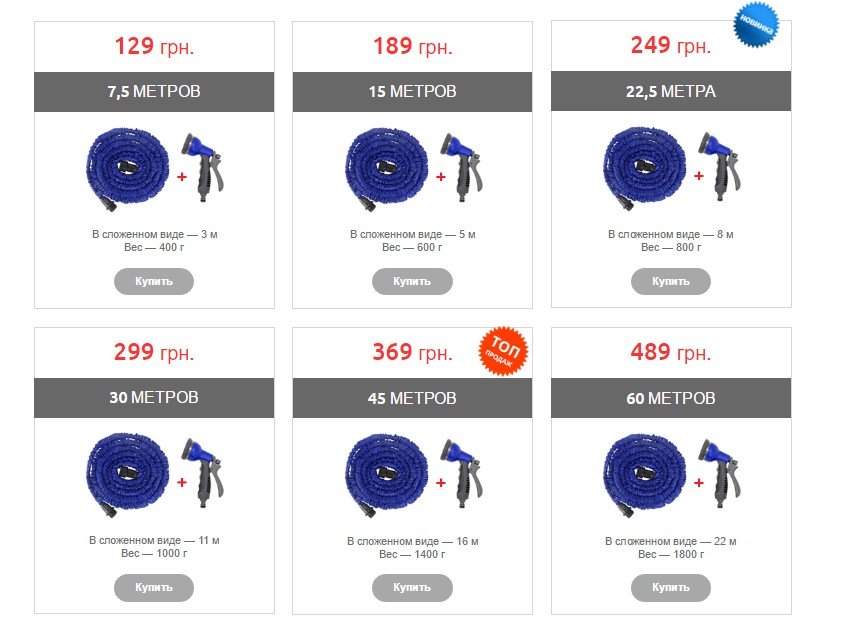
Task: Click the 299 грн. price text
Action: tap(154, 352)
